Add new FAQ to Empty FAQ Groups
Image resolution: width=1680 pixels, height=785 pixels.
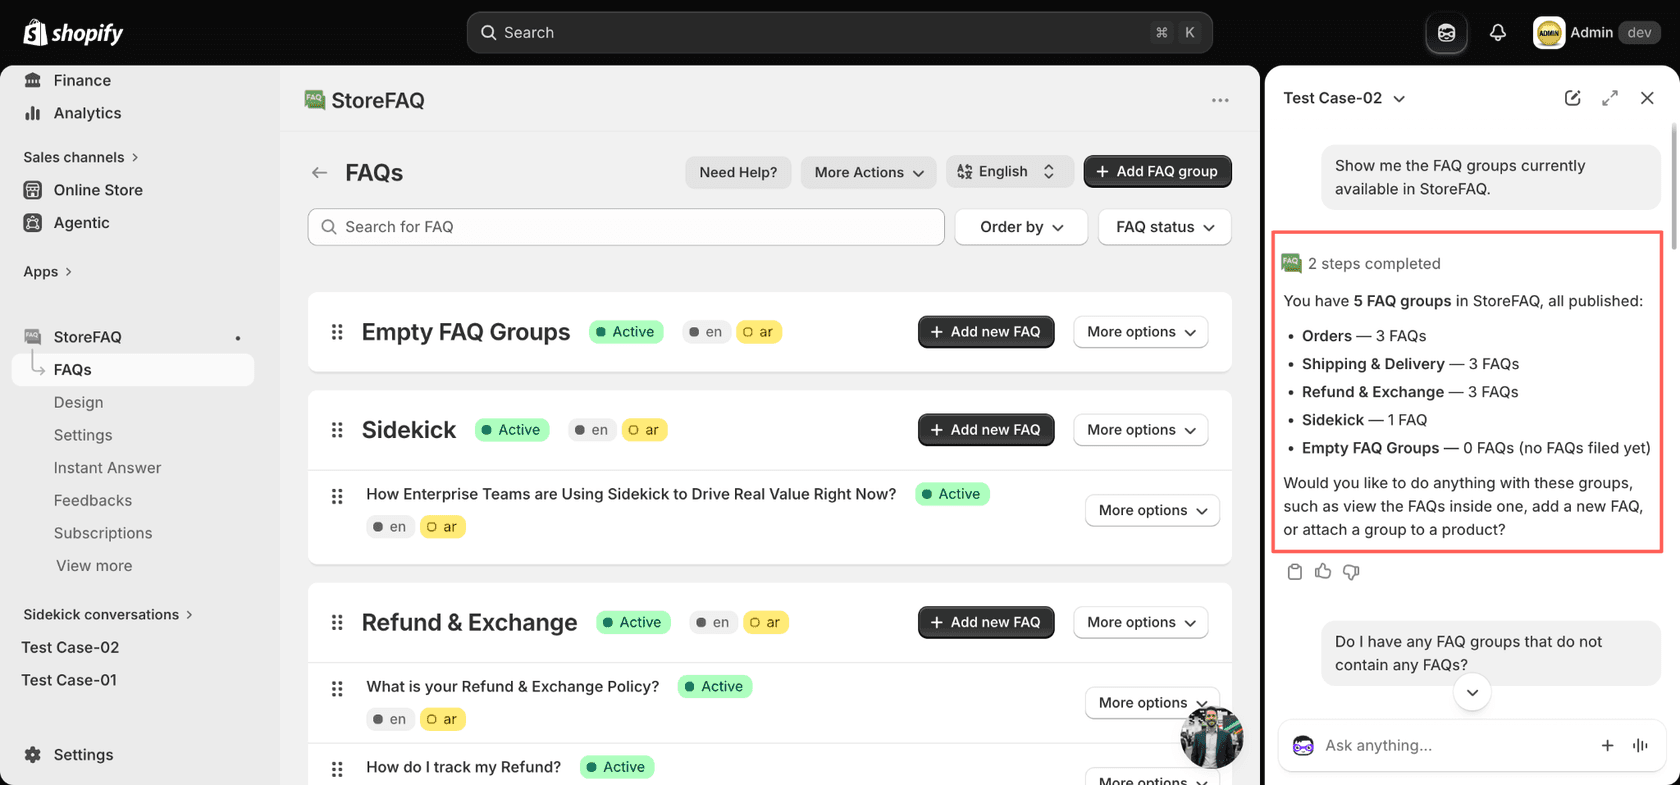pyautogui.click(x=986, y=332)
